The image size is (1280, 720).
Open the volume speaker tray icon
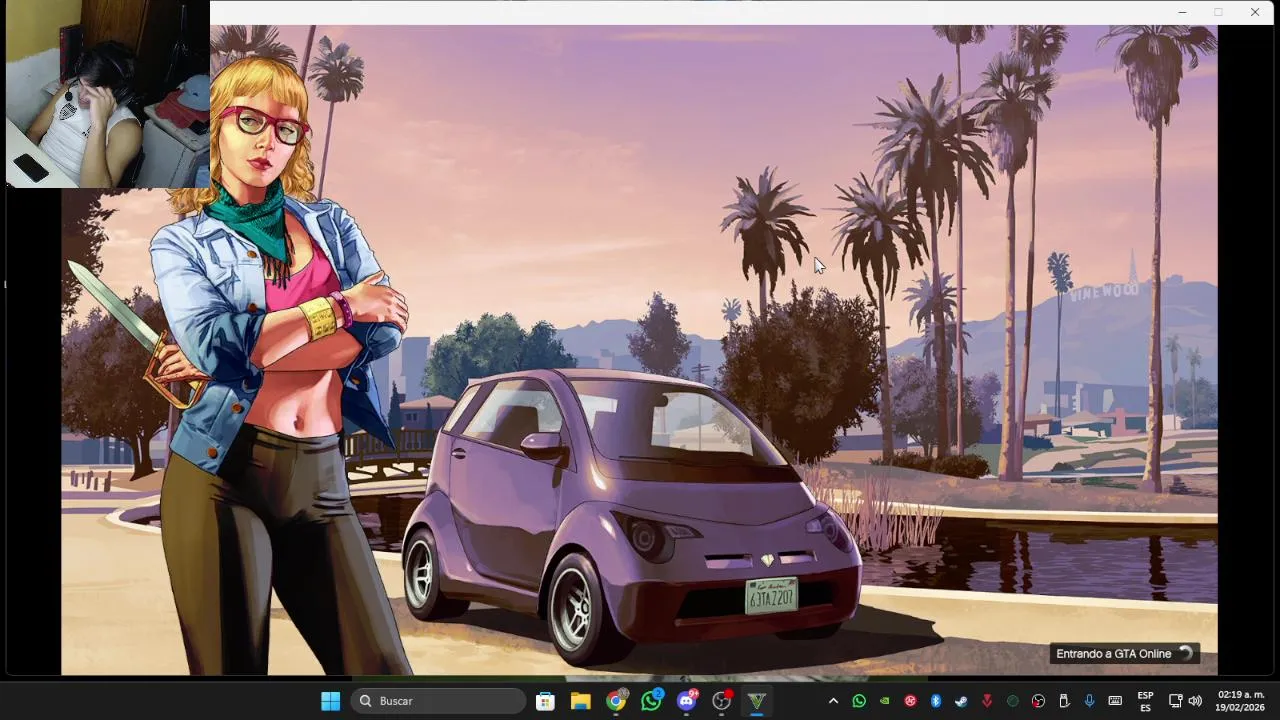[1195, 701]
